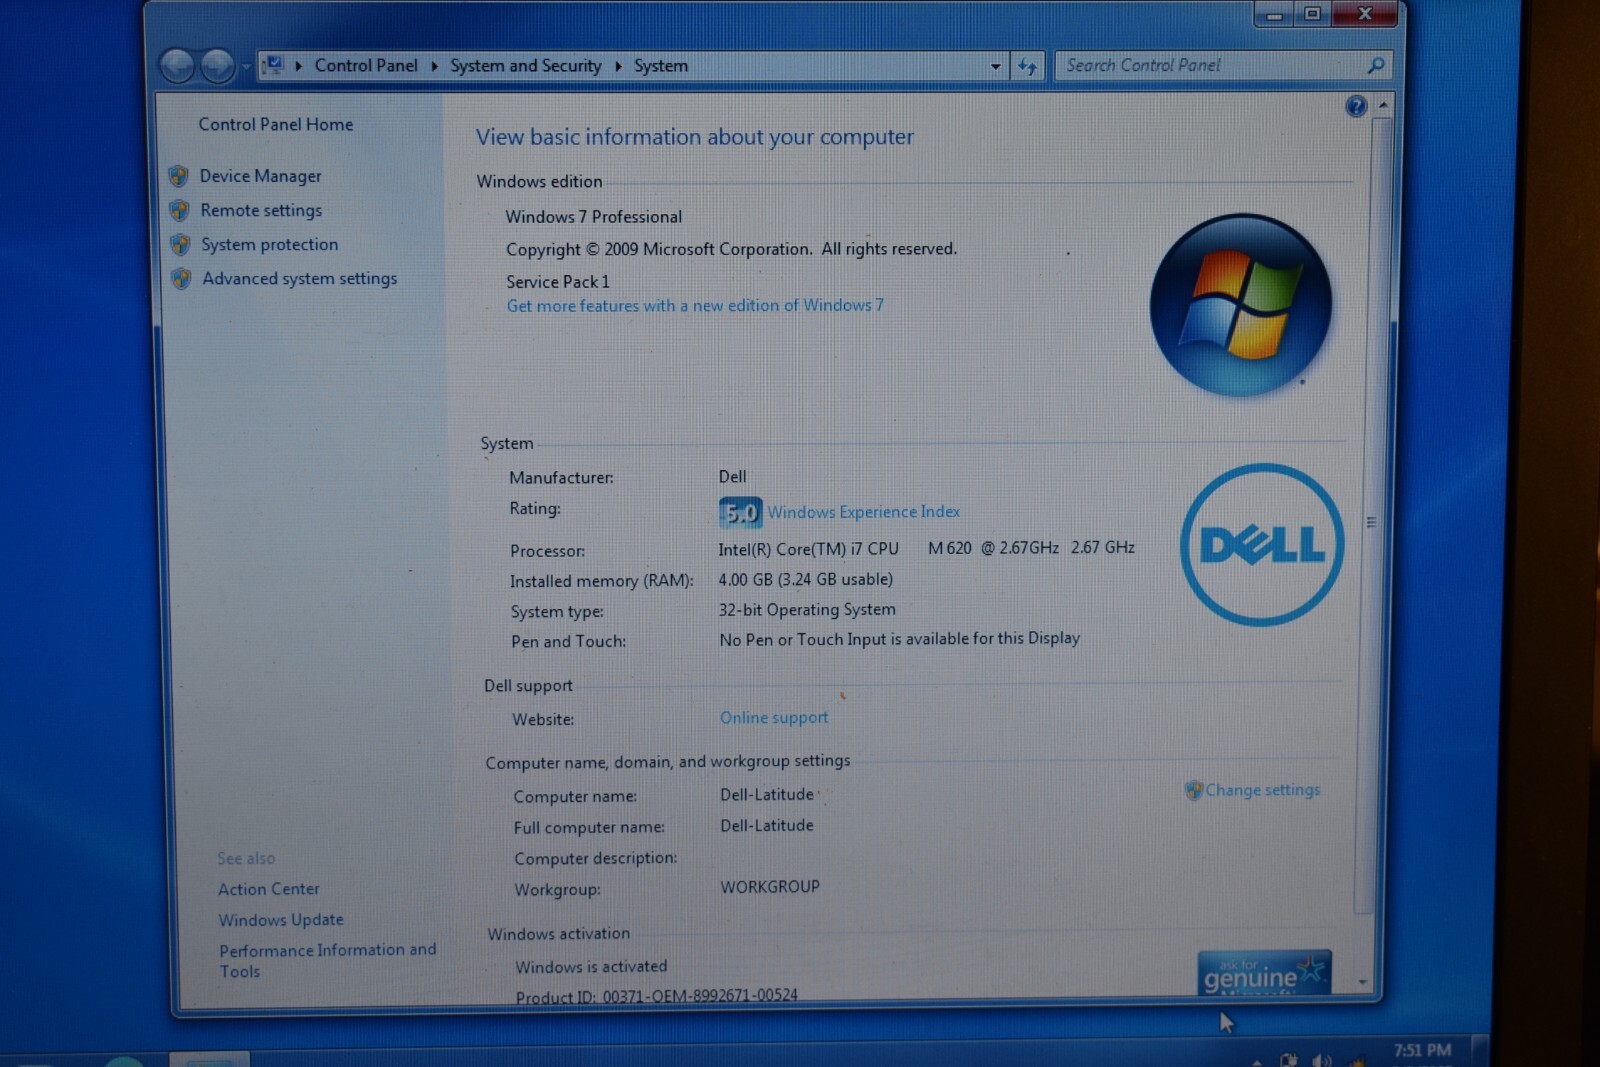1600x1067 pixels.
Task: Show hidden tray icons with the up arrow
Action: tap(1257, 1061)
